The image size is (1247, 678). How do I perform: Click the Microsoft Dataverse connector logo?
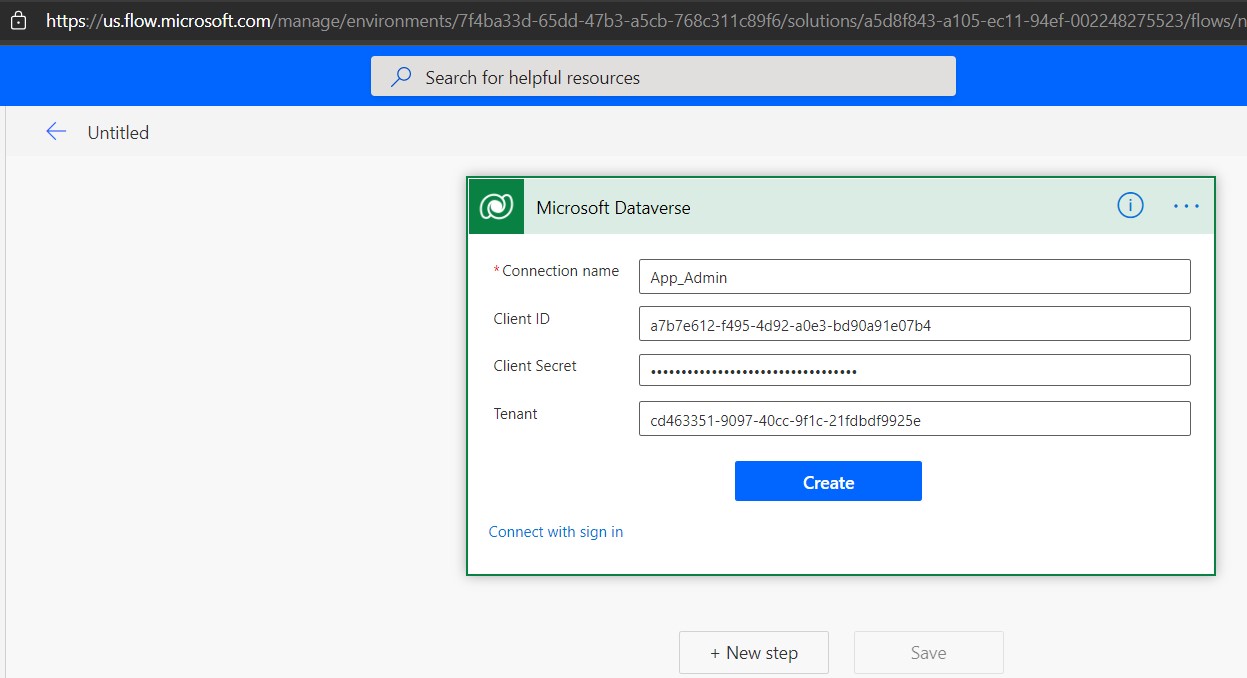496,207
